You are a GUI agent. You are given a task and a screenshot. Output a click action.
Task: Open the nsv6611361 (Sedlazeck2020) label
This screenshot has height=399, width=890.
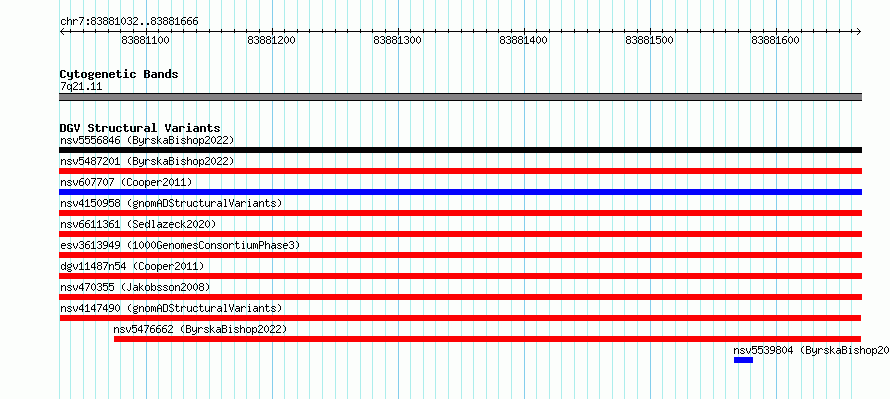tap(138, 224)
